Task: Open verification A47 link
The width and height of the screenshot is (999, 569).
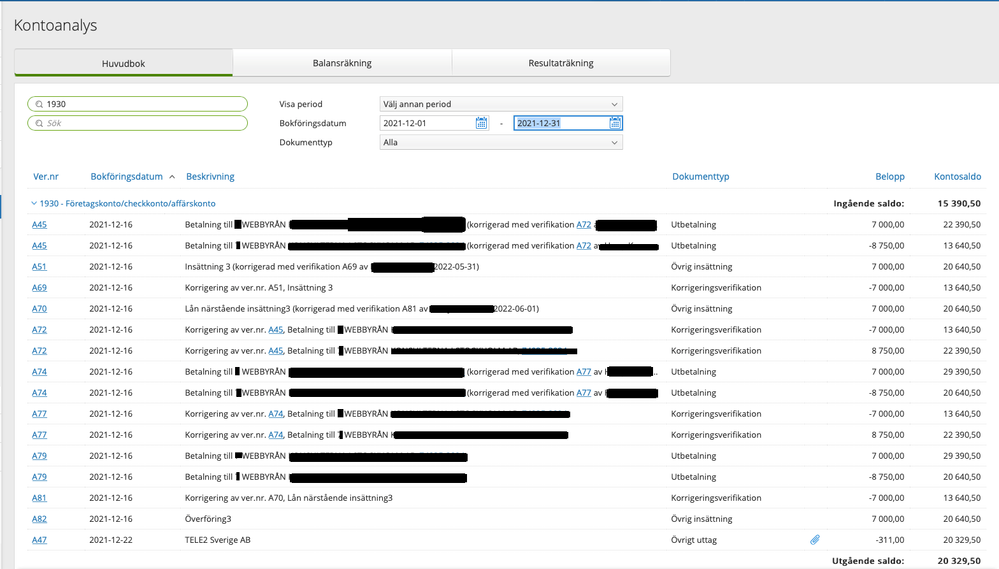Action: point(39,540)
